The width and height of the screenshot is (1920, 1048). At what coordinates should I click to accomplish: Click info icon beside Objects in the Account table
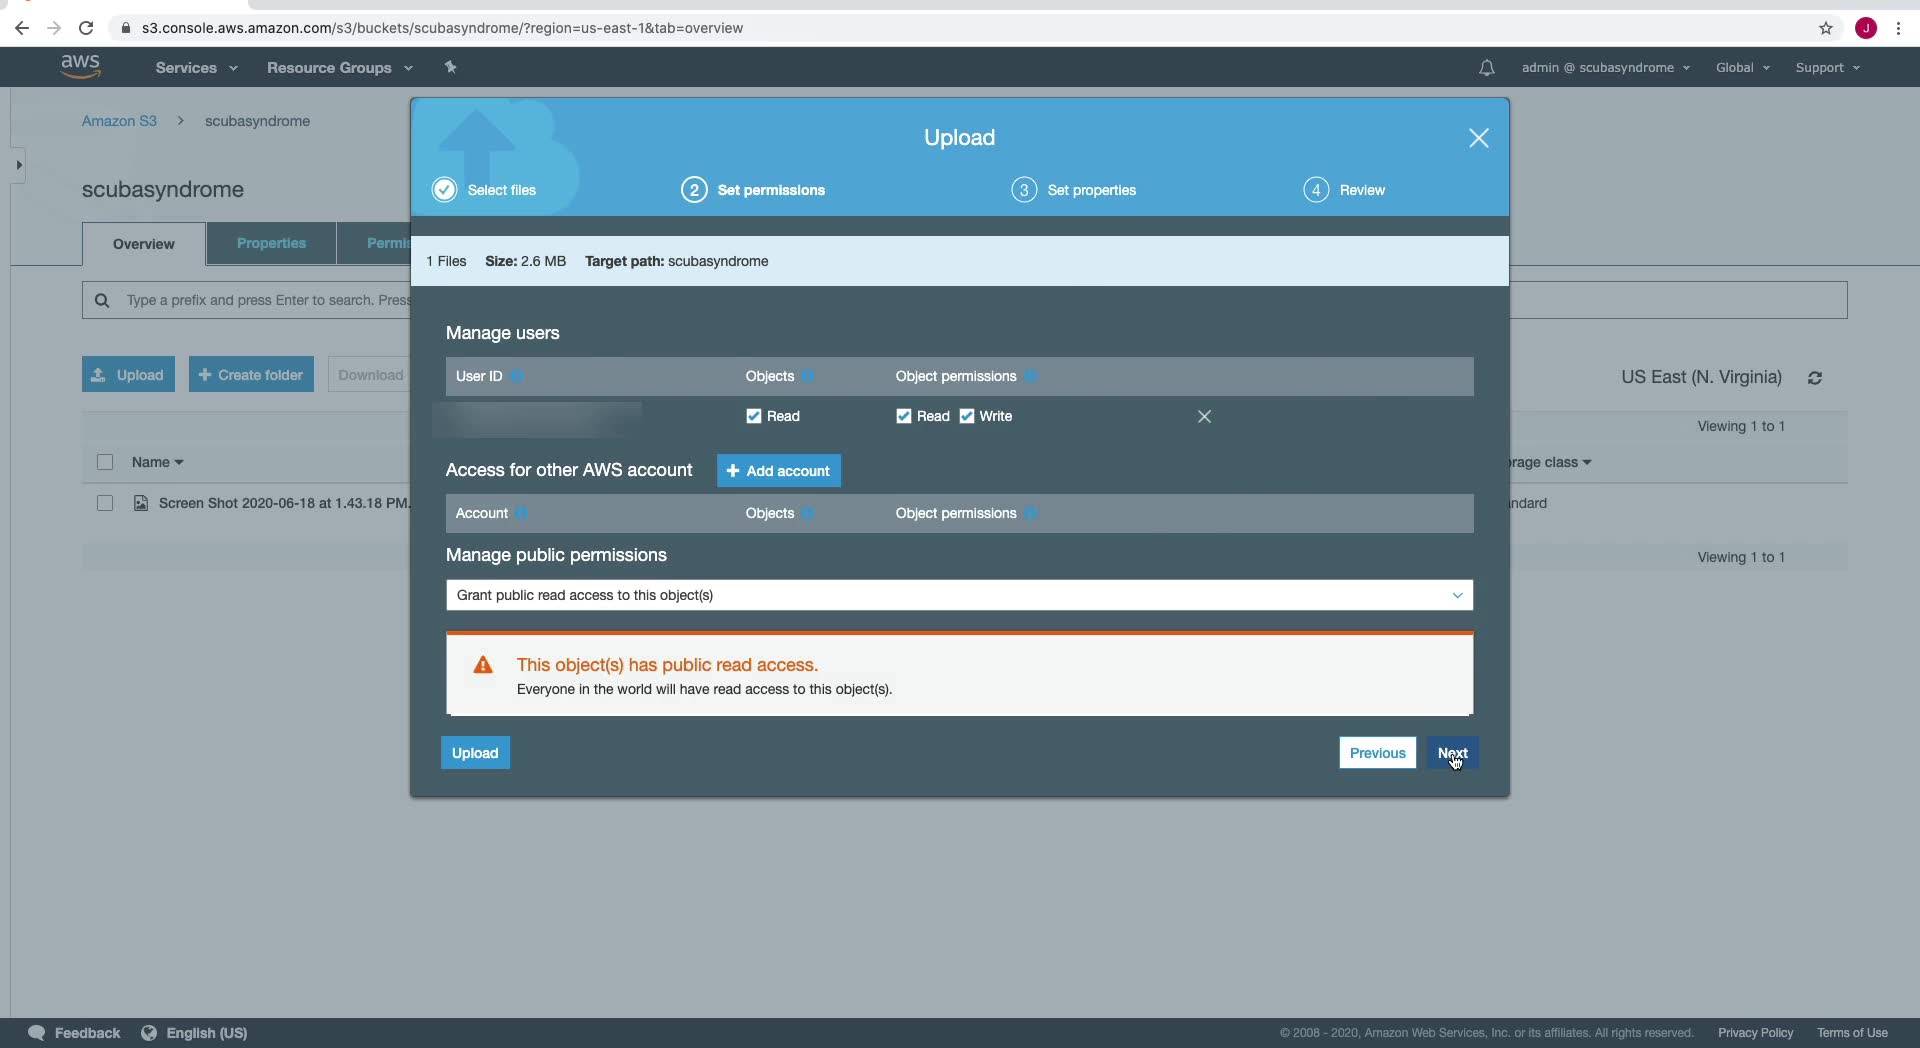tap(808, 513)
